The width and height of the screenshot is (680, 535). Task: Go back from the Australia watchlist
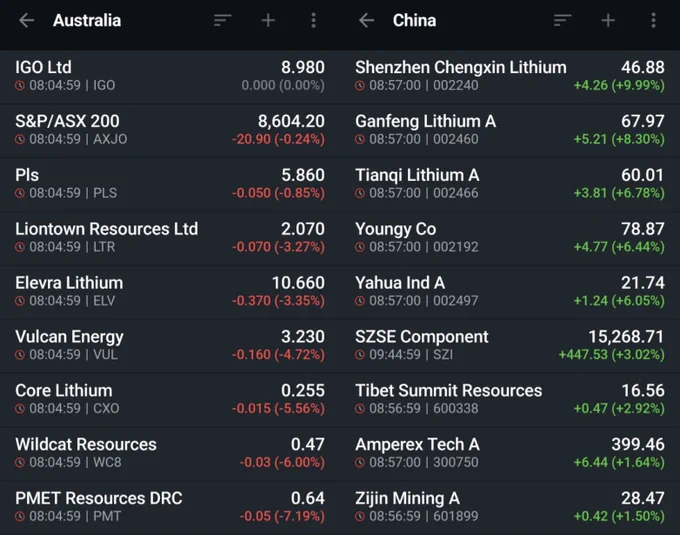click(x=26, y=20)
